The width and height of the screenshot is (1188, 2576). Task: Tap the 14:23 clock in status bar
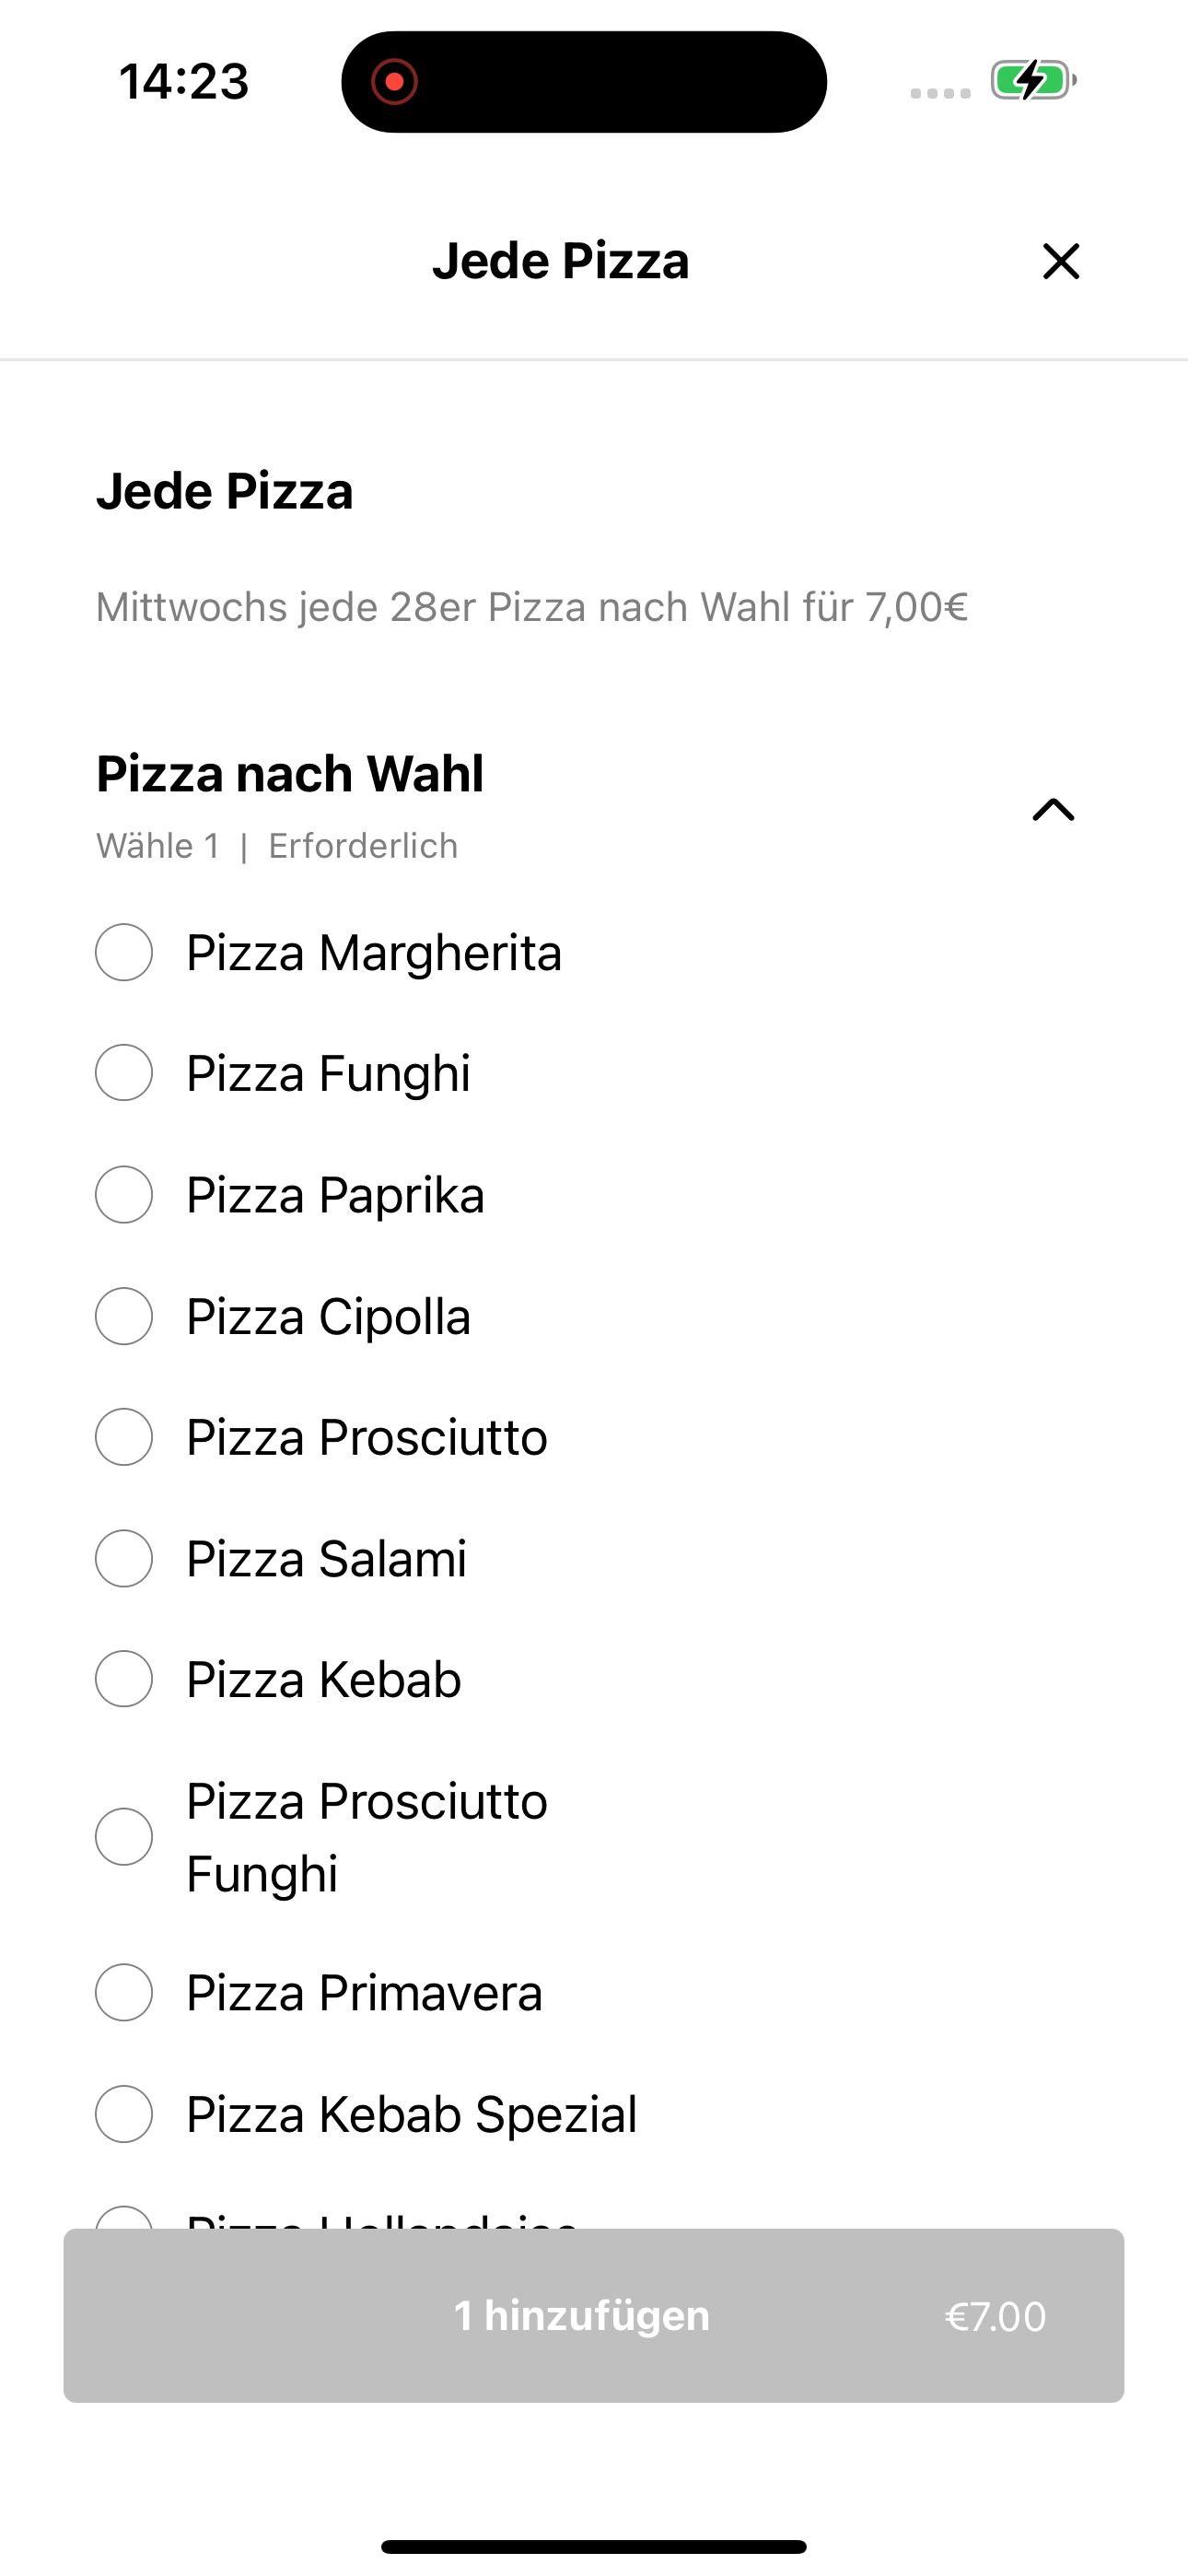pos(184,81)
